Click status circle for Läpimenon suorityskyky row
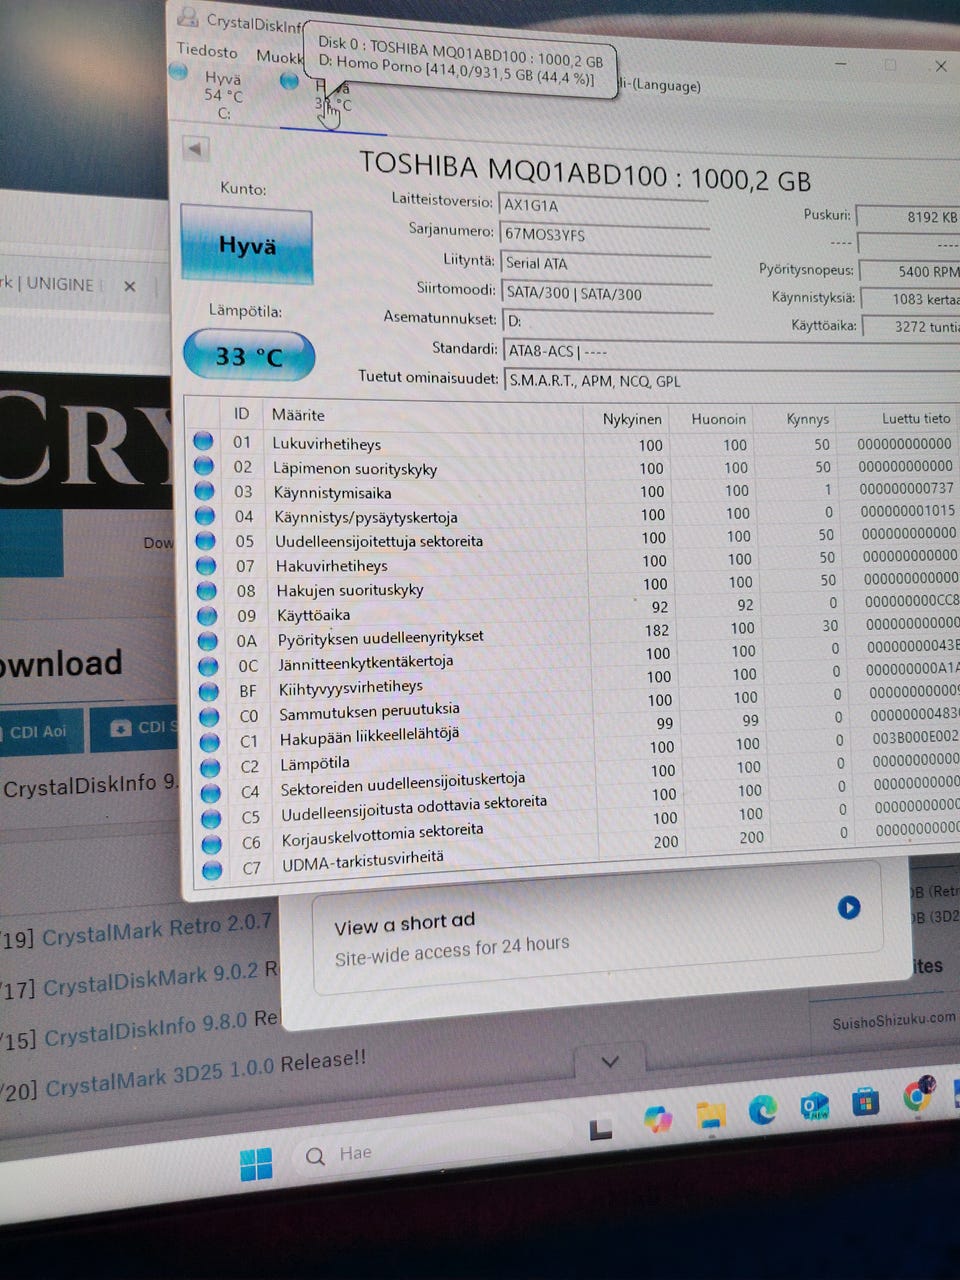 203,466
